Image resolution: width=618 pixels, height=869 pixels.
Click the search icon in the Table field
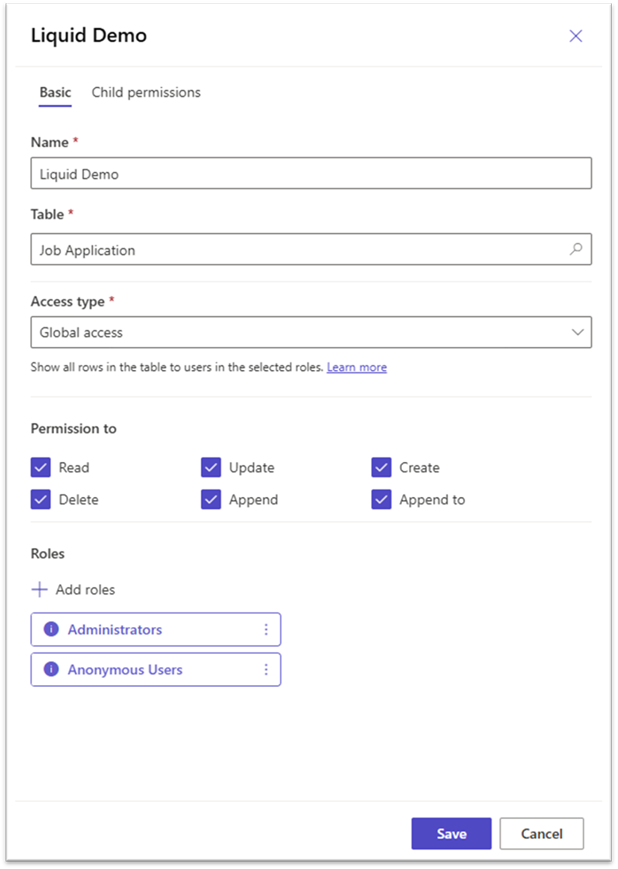[578, 249]
